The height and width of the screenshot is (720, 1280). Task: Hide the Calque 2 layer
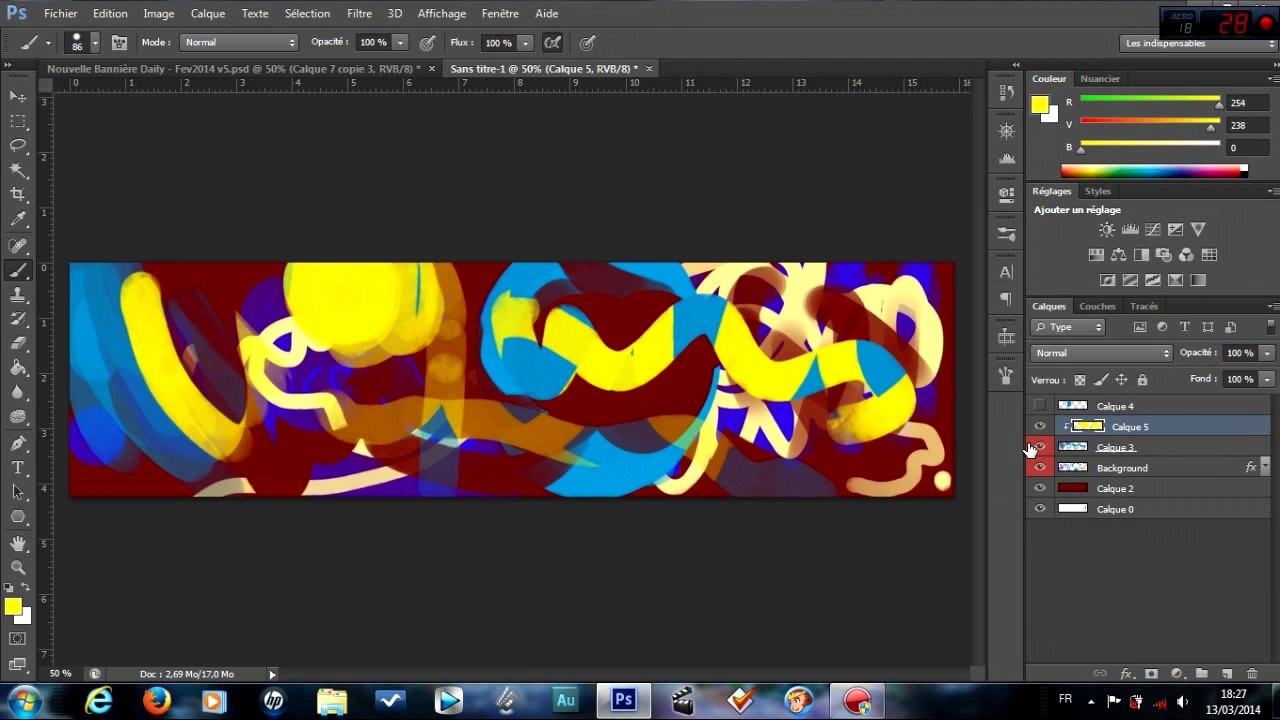pyautogui.click(x=1040, y=488)
